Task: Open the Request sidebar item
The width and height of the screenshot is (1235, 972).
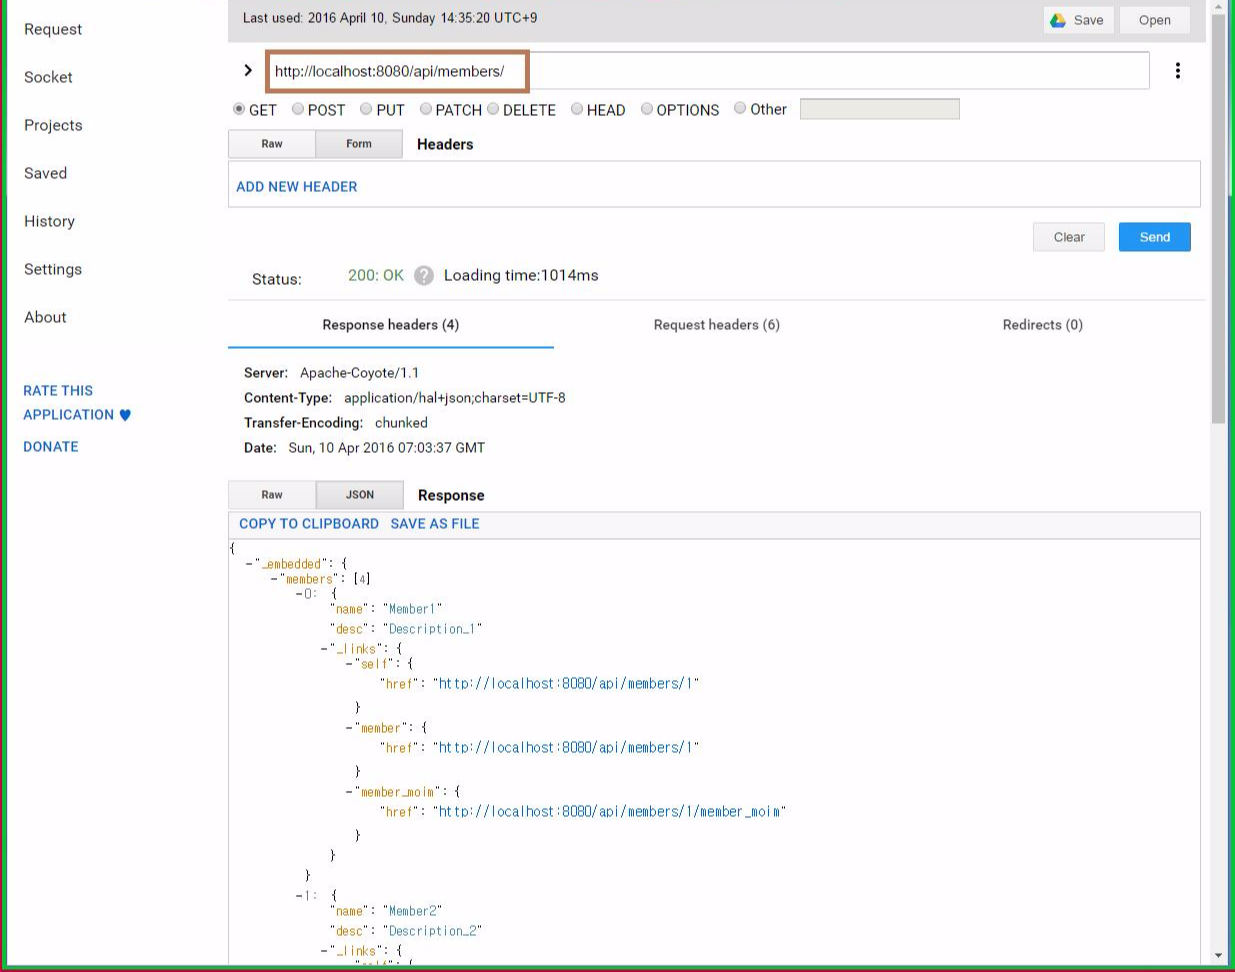Action: 53,29
